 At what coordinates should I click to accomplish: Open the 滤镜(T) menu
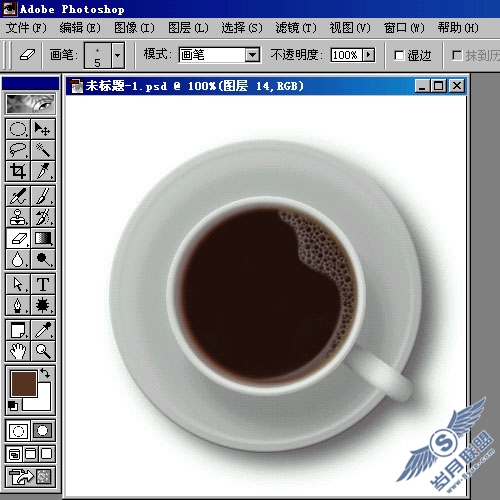point(296,28)
